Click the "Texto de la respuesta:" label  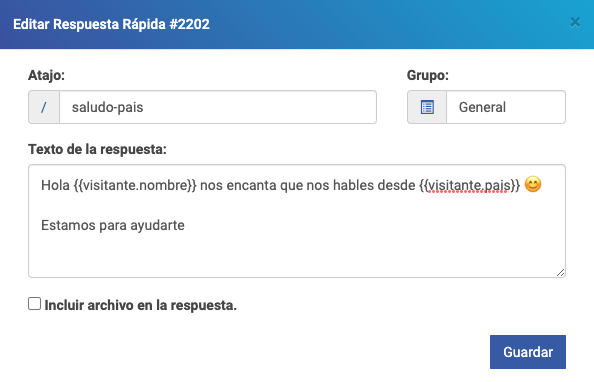tap(97, 149)
